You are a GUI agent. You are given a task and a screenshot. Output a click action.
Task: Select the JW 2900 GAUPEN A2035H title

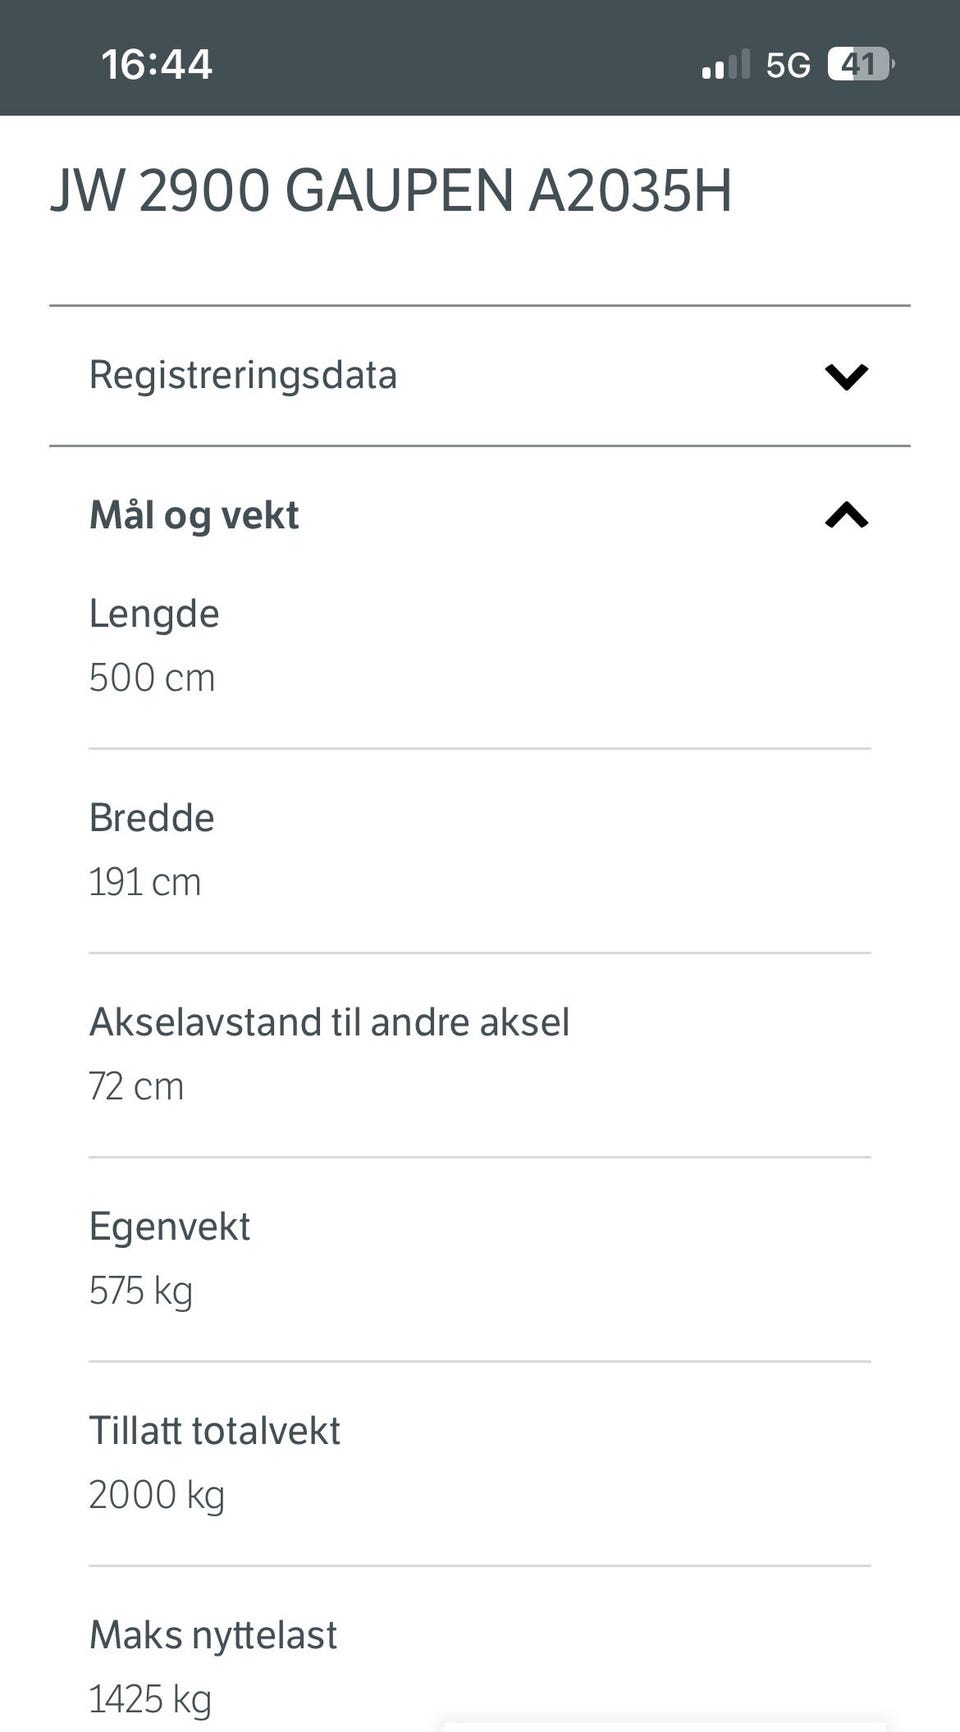[391, 190]
